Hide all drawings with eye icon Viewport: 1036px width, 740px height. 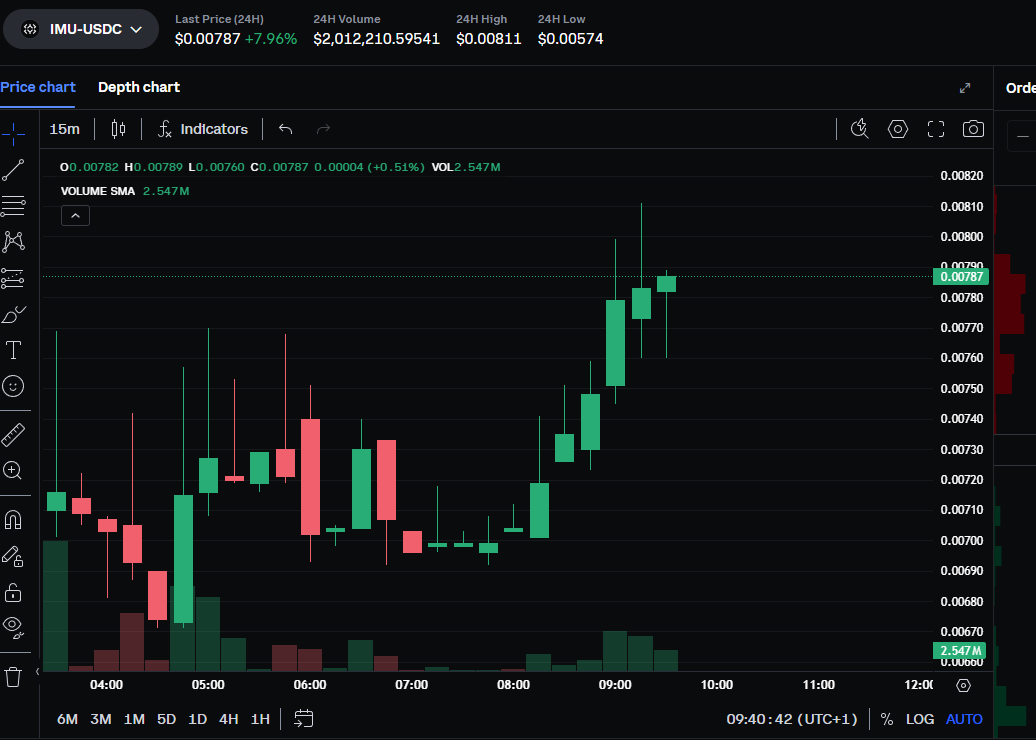pyautogui.click(x=13, y=627)
